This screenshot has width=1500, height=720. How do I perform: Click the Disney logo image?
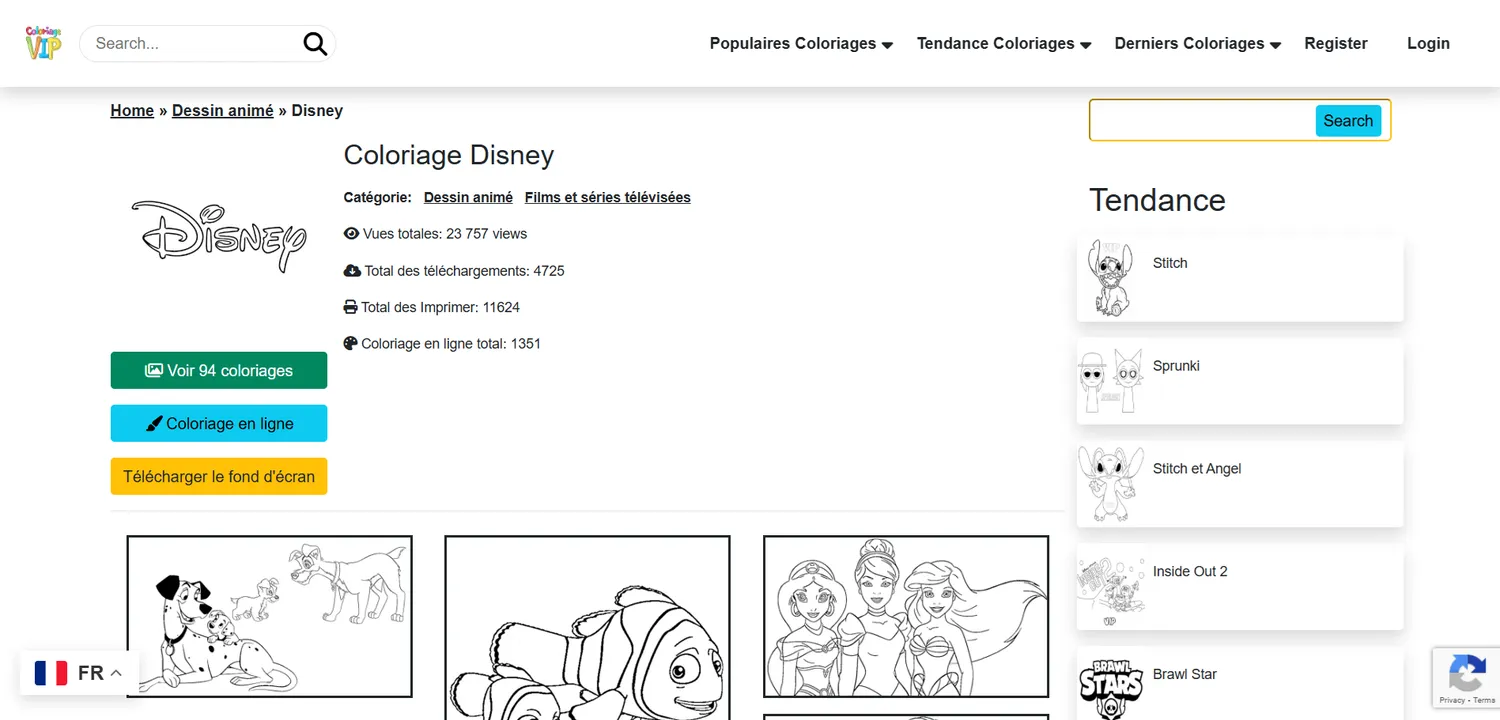219,236
